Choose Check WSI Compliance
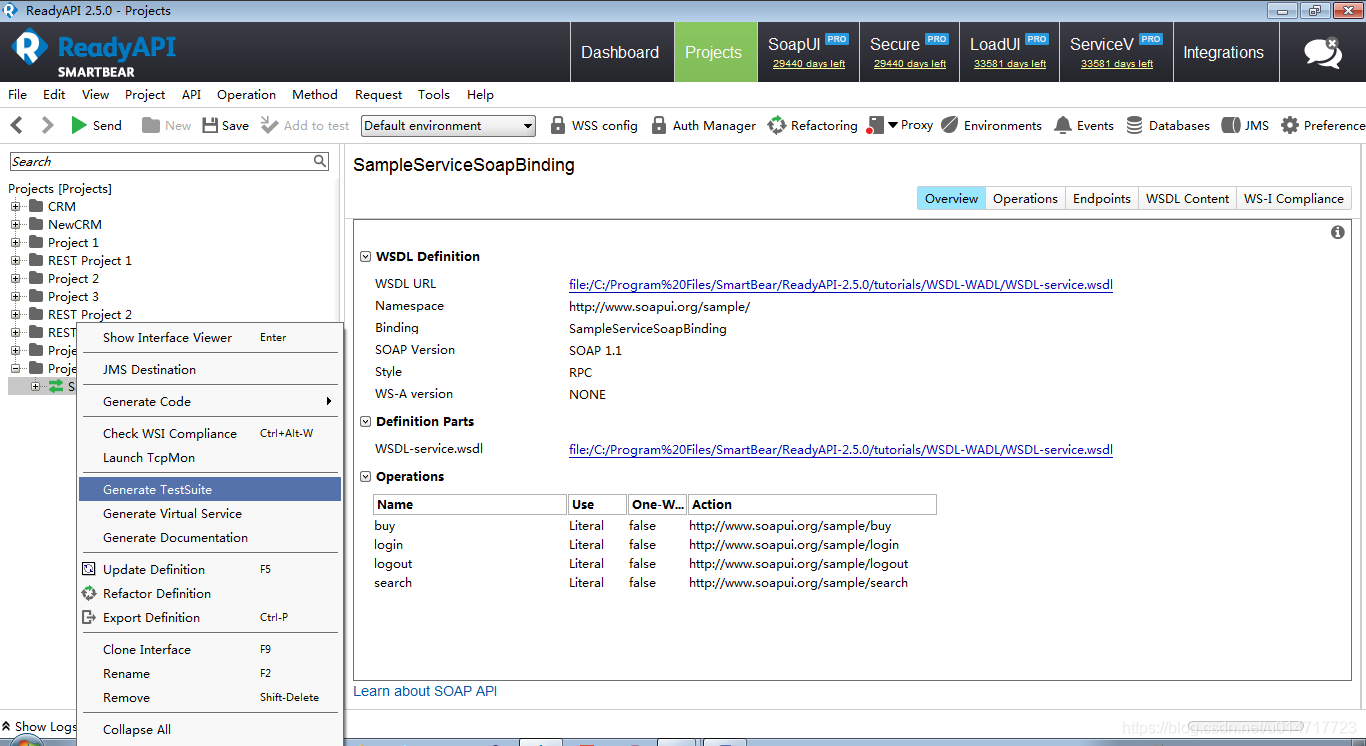1366x746 pixels. coord(210,433)
